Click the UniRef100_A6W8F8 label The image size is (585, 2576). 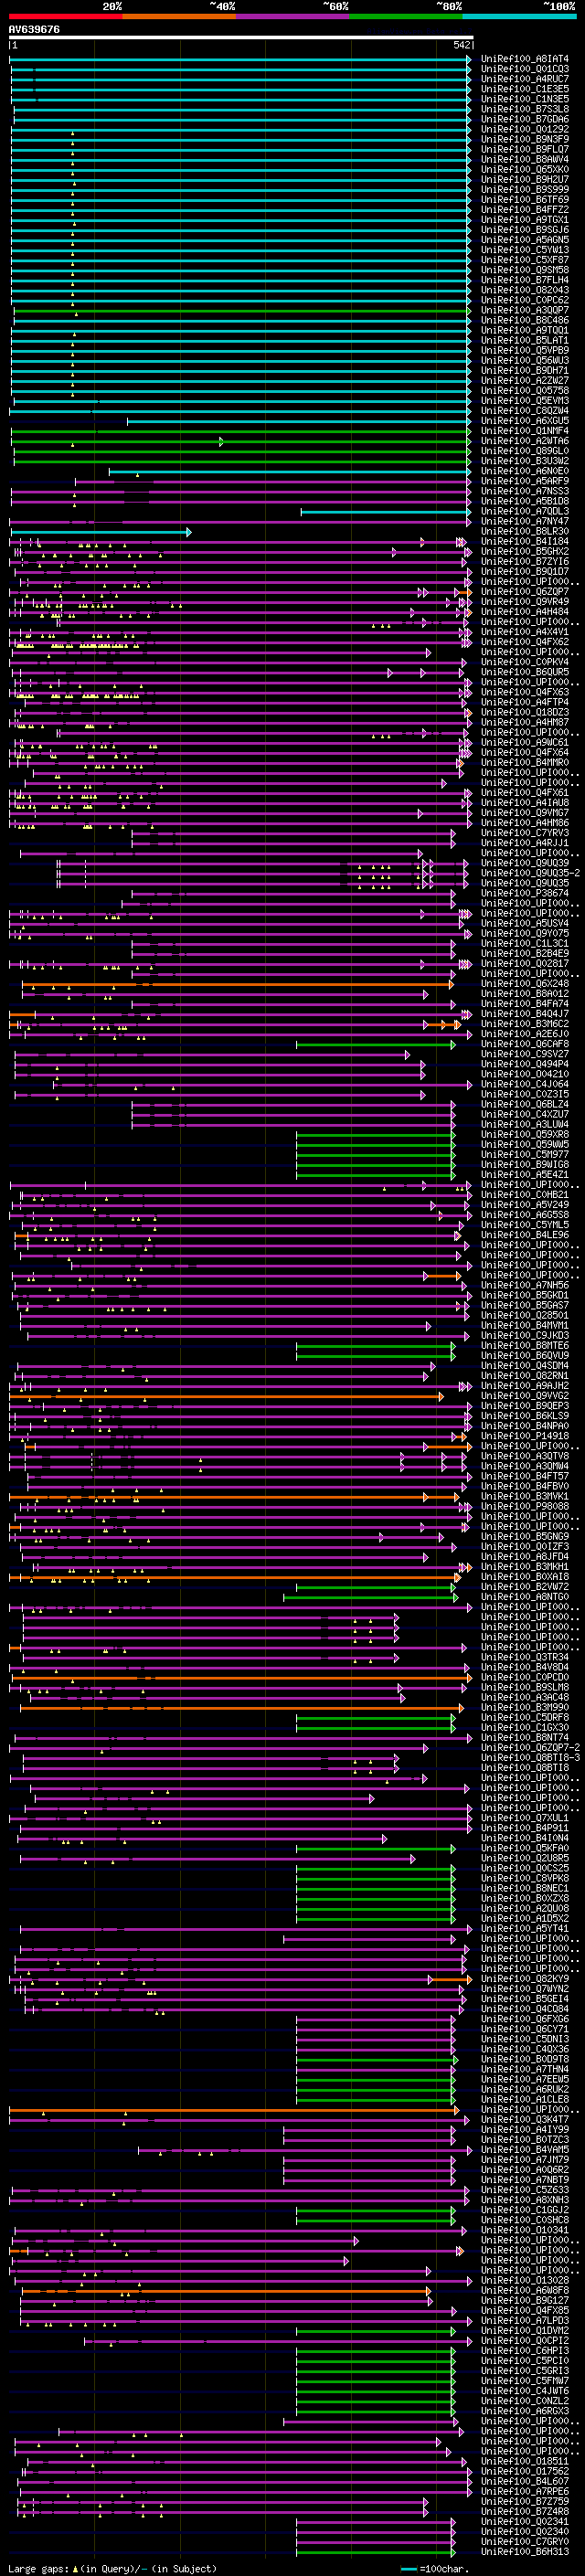tap(524, 2290)
